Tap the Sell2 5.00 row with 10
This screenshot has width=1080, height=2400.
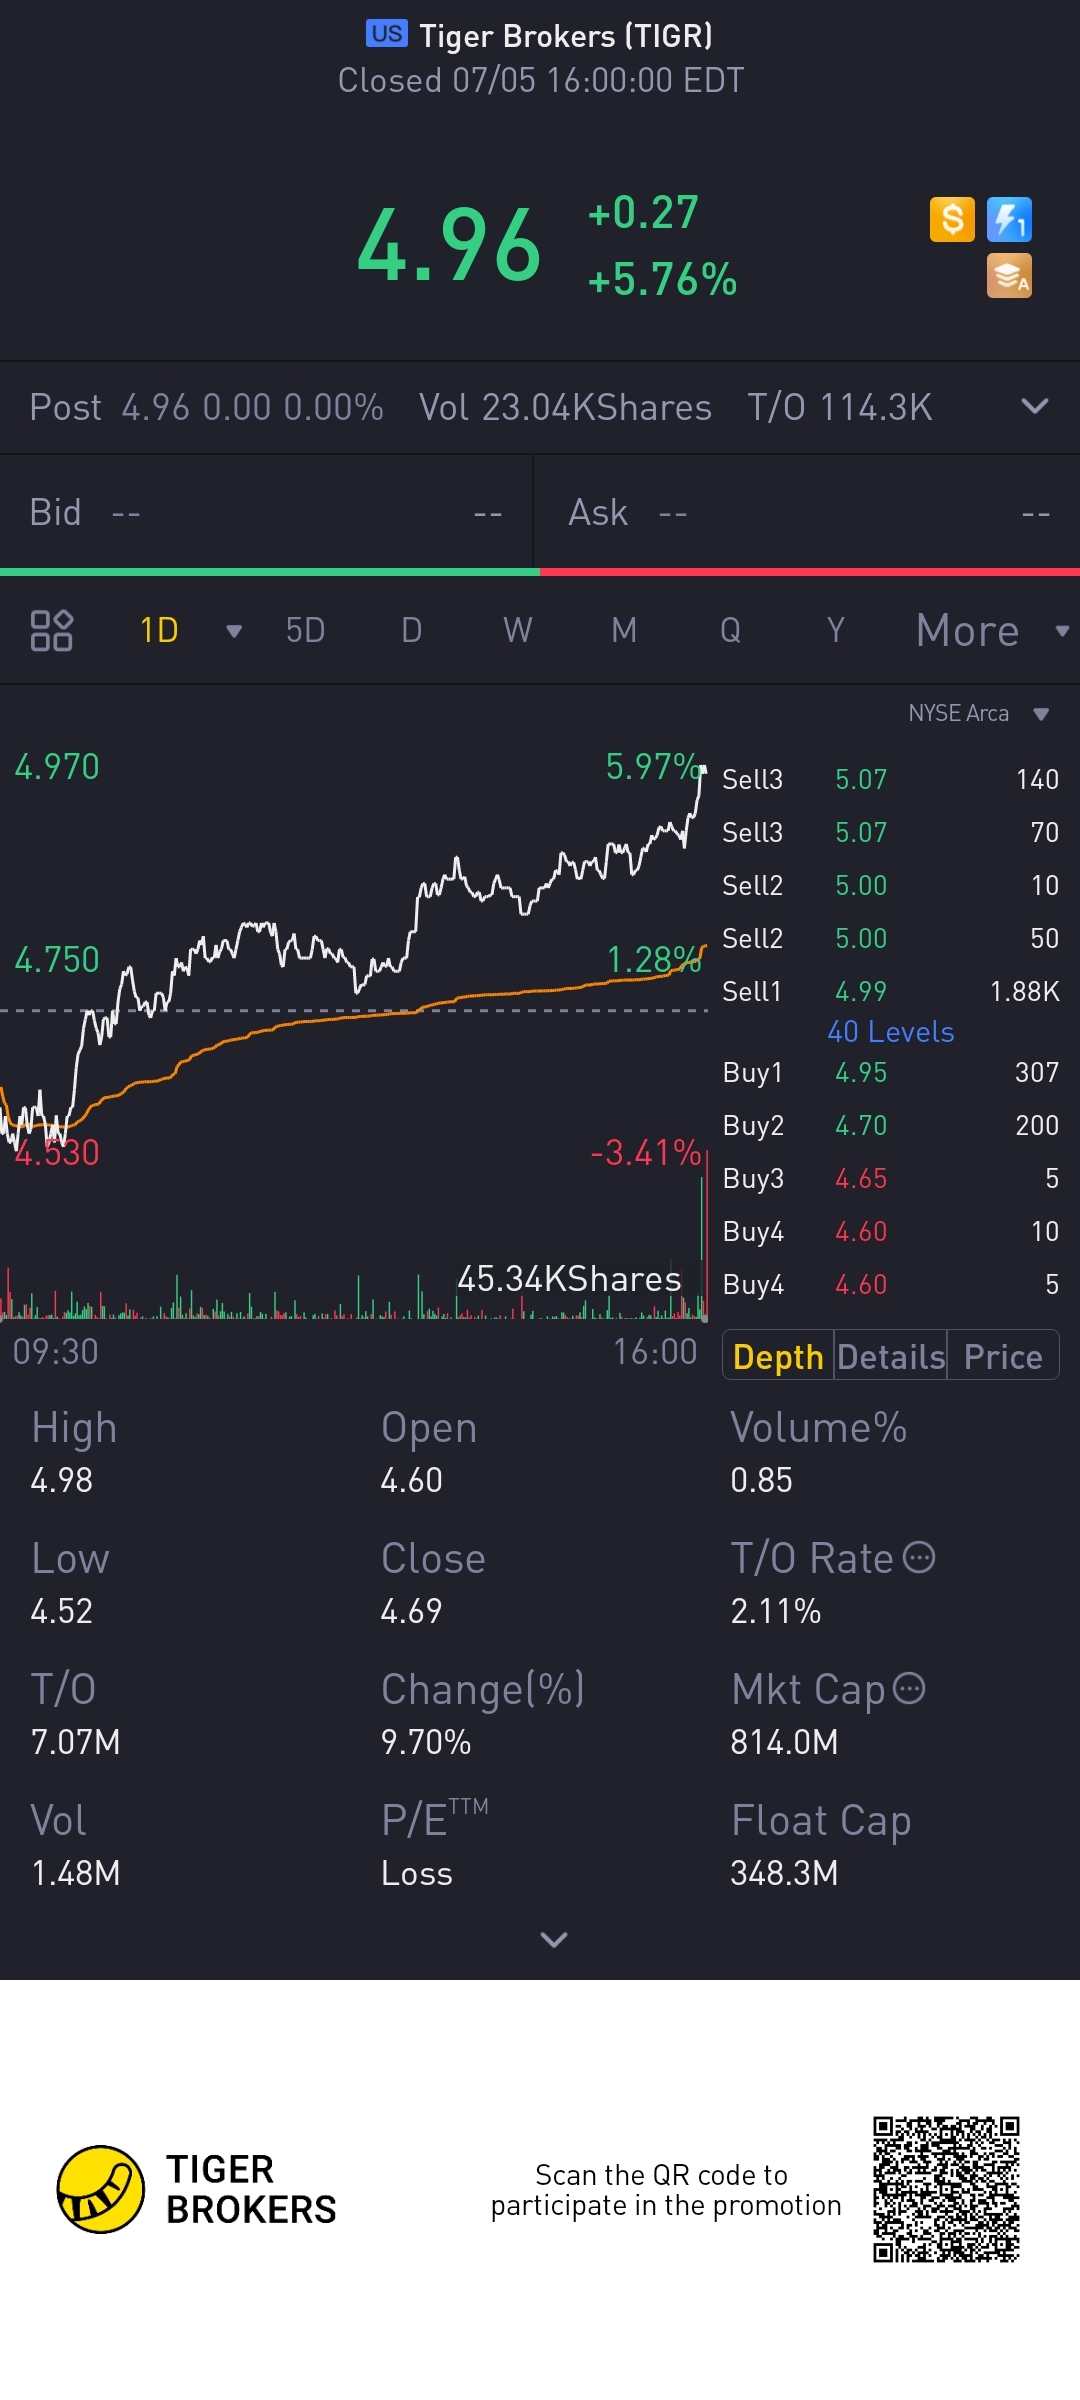[891, 885]
